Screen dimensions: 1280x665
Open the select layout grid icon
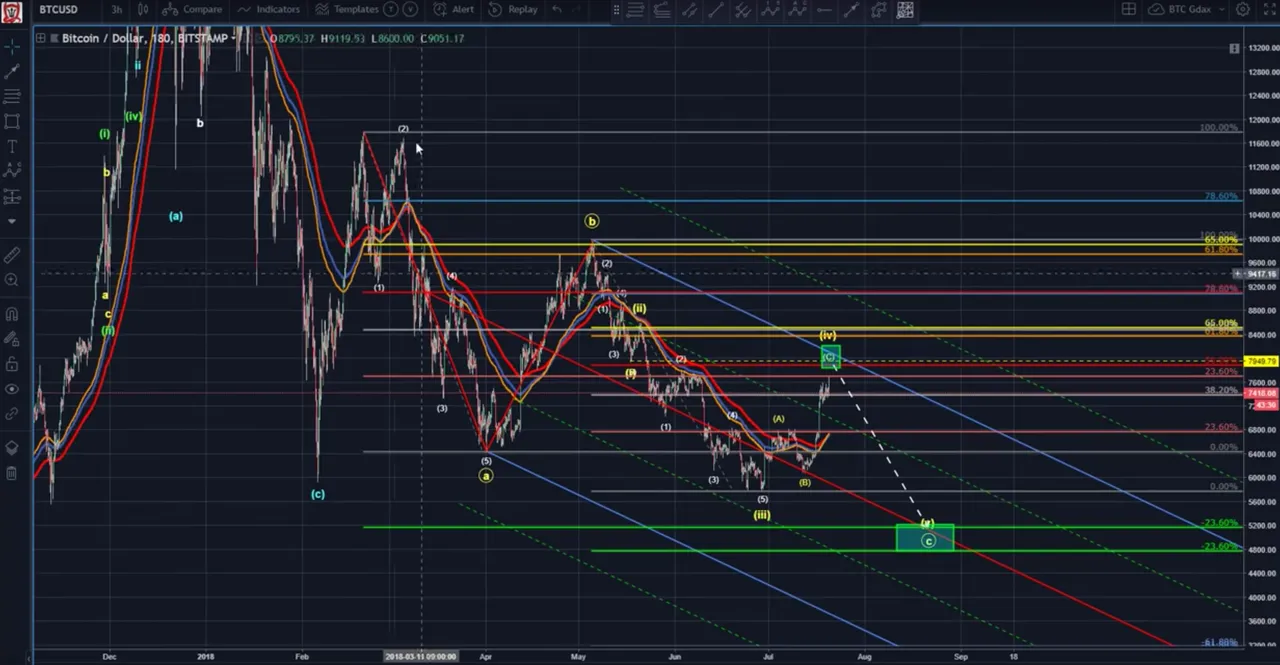(1128, 9)
